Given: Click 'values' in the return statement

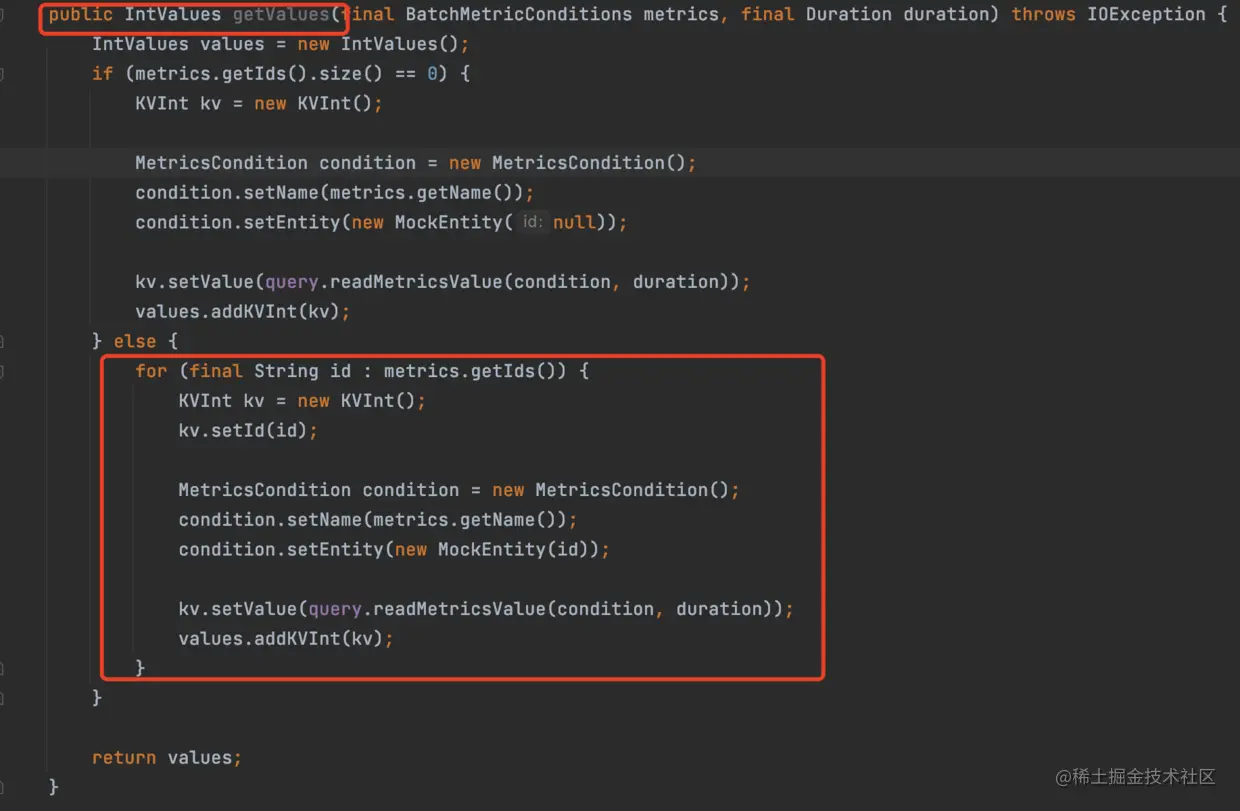Looking at the screenshot, I should pyautogui.click(x=200, y=757).
